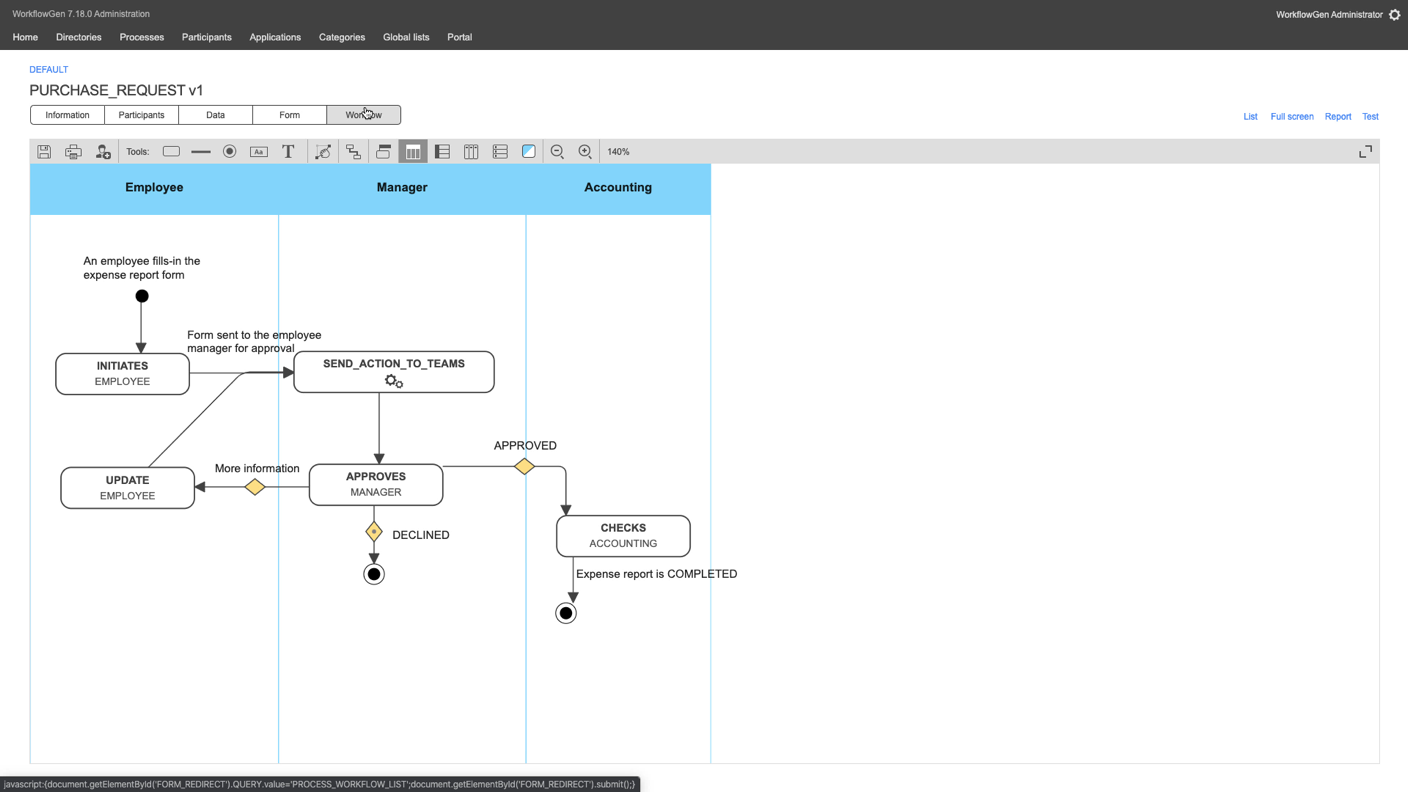Click the Global lists menu item

coord(406,37)
